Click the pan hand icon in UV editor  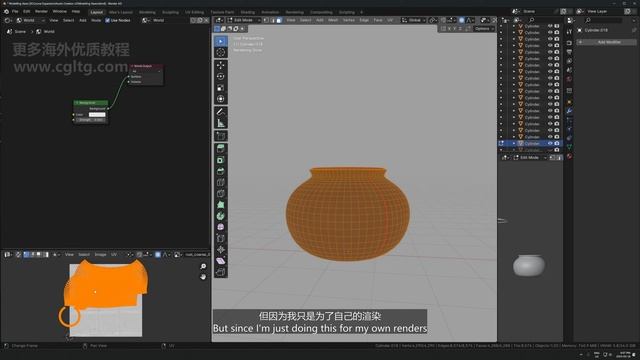coord(203,277)
